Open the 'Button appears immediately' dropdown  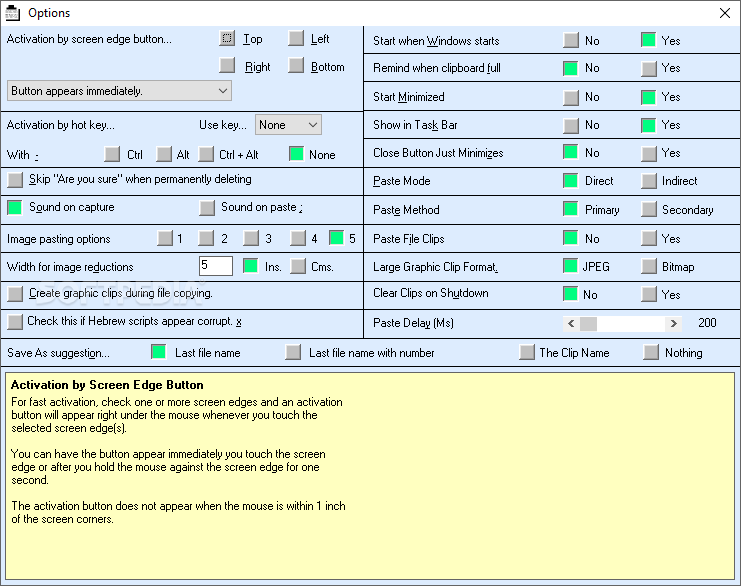(x=119, y=90)
